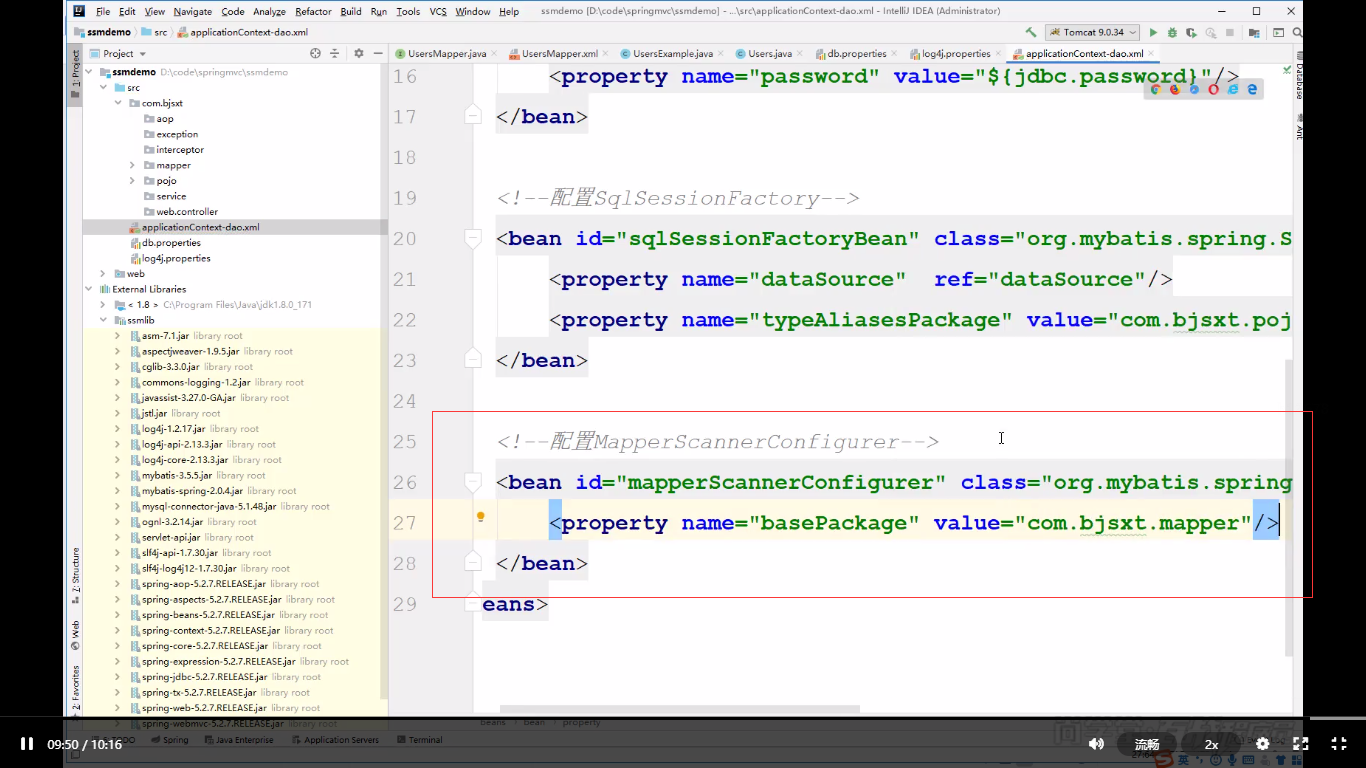Screen dimensions: 1366x768
Task: Open in Edge browser icon
Action: pyautogui.click(x=1253, y=89)
